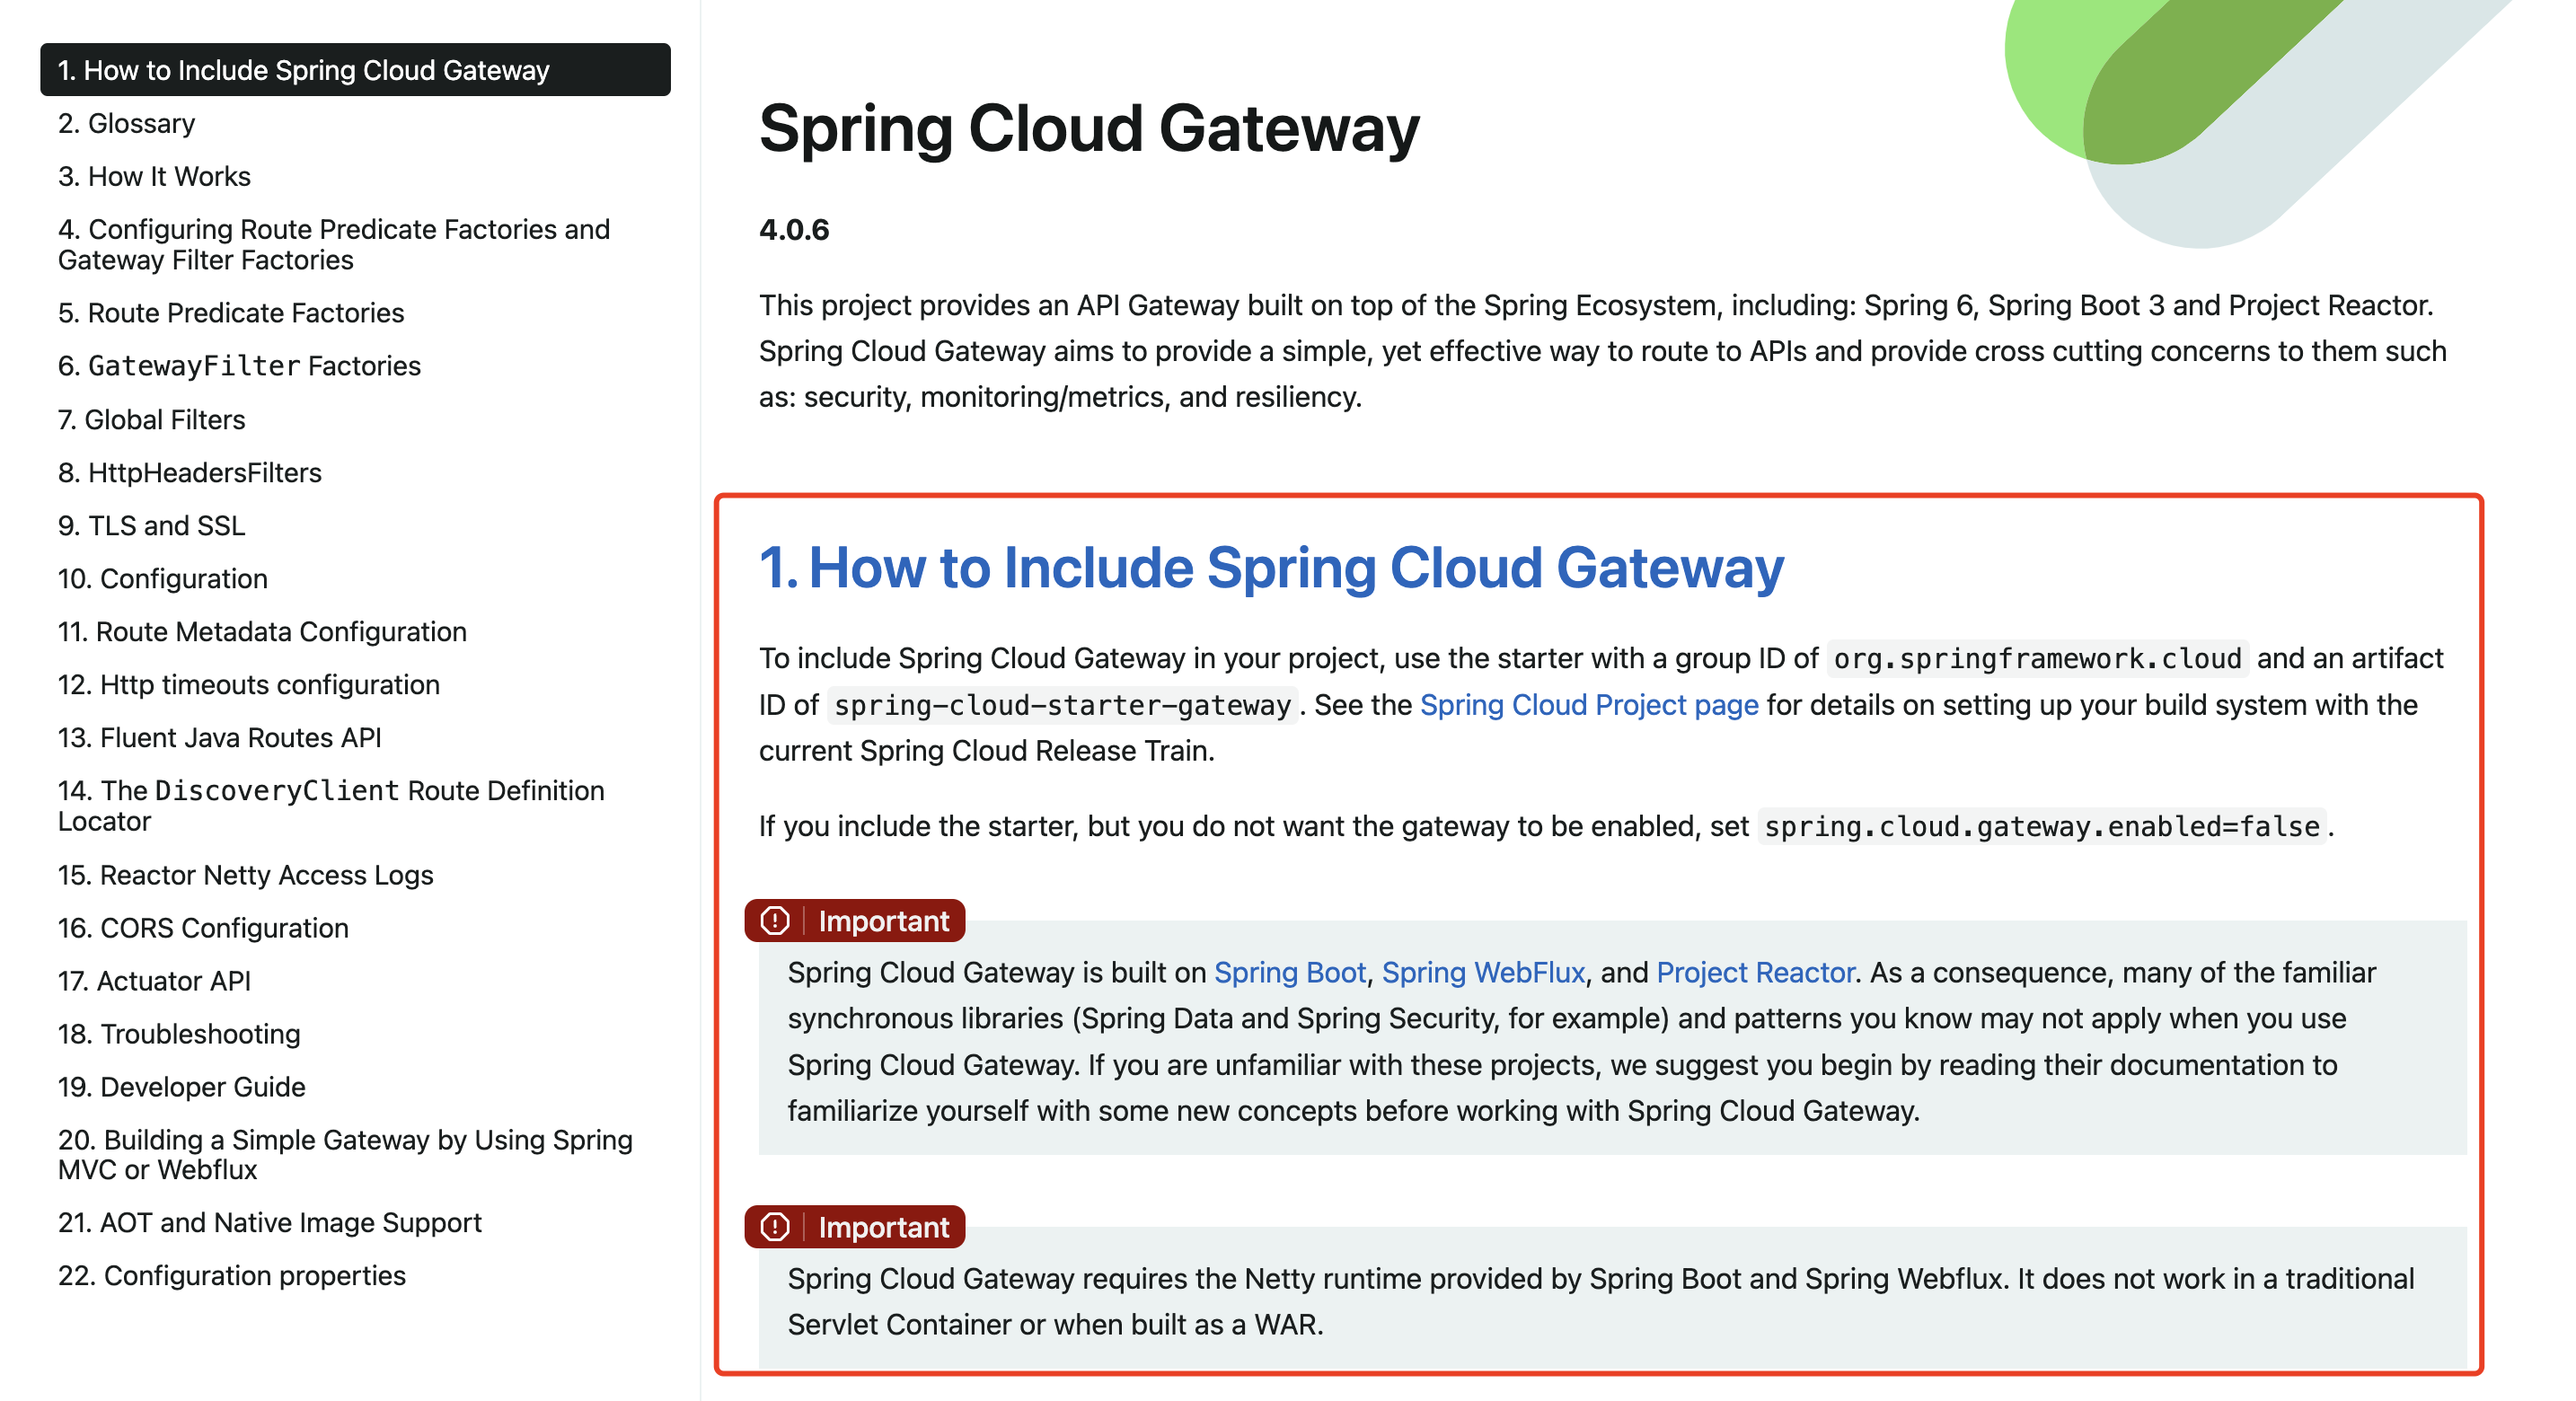Open the Spring Cloud Project page link
Image resolution: width=2576 pixels, height=1401 pixels.
1588,705
